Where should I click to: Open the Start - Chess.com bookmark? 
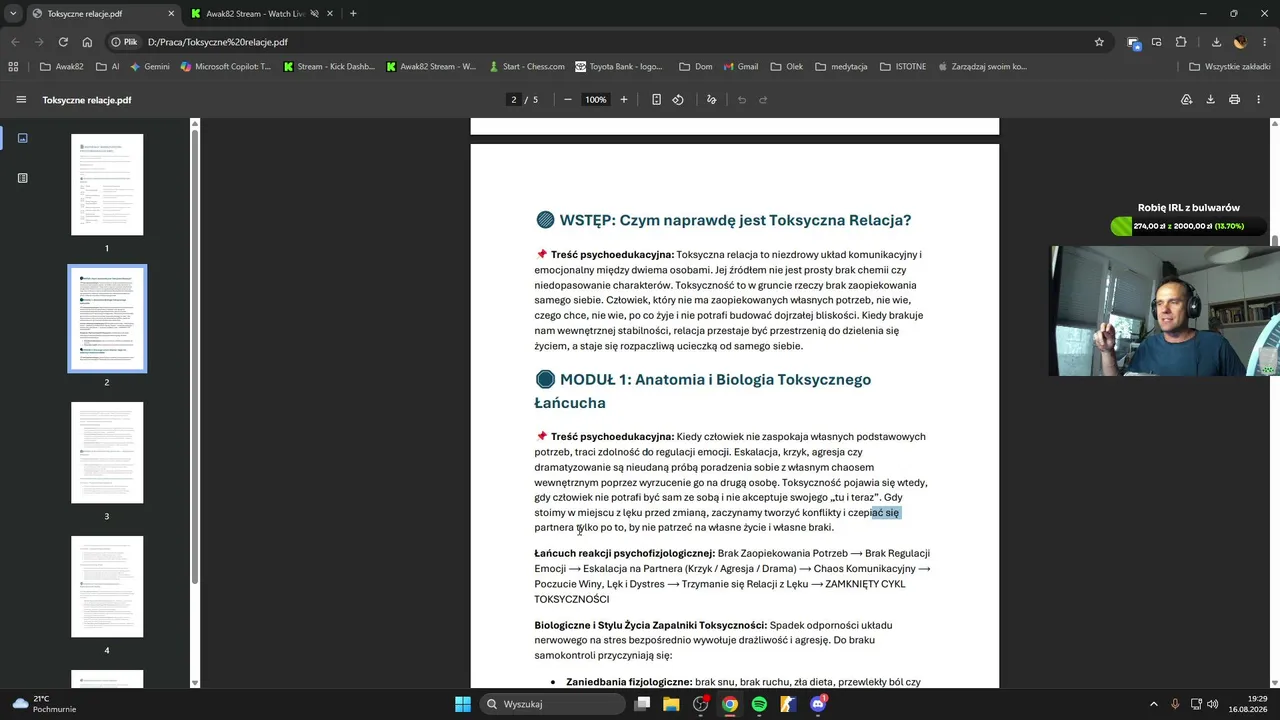(x=527, y=67)
